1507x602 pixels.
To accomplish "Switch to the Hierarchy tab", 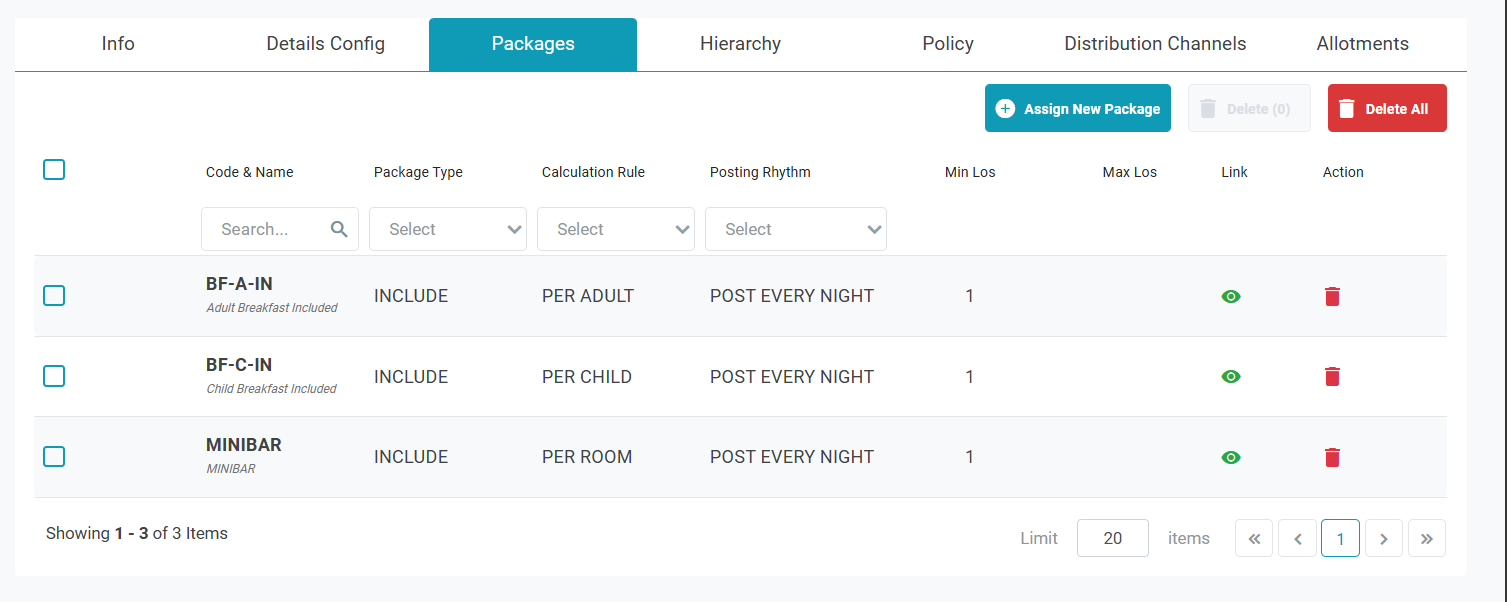I will [740, 44].
